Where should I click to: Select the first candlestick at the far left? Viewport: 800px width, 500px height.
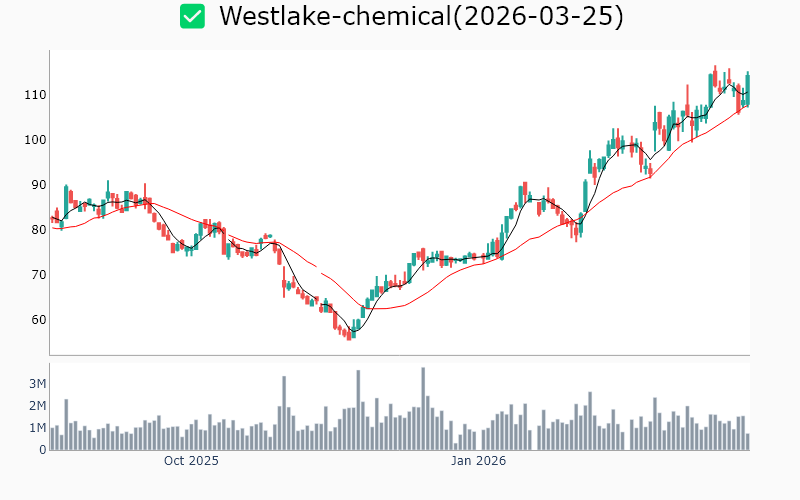(52, 218)
